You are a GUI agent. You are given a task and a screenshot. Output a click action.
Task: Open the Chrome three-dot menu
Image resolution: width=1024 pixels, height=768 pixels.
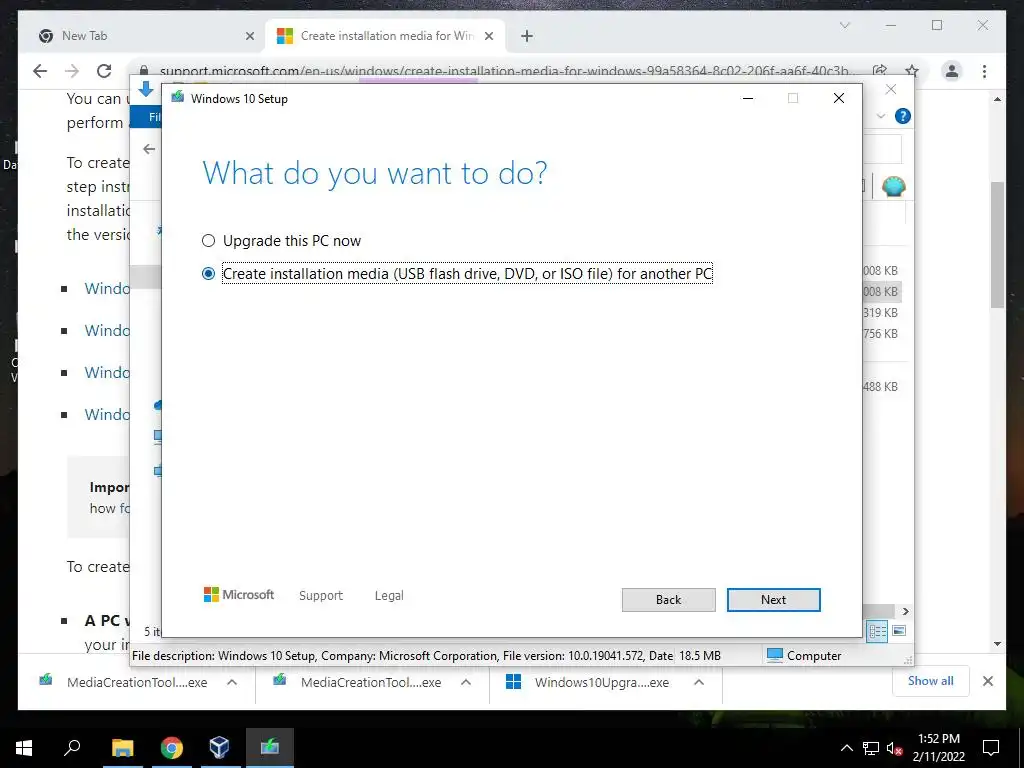984,71
